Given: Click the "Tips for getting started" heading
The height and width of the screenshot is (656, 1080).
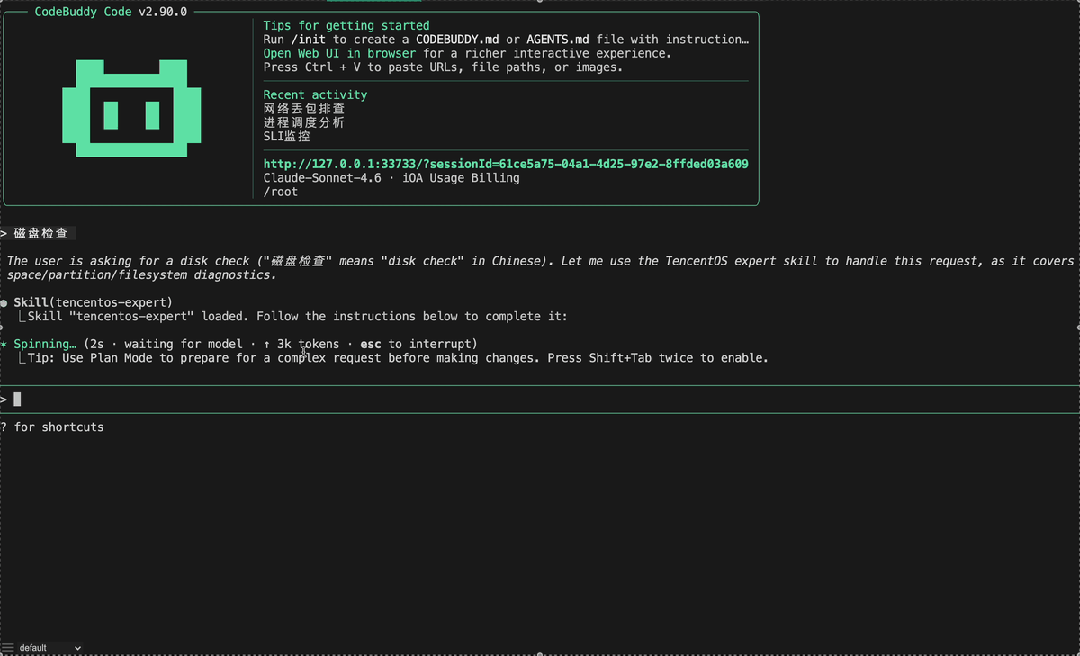Looking at the screenshot, I should [346, 25].
